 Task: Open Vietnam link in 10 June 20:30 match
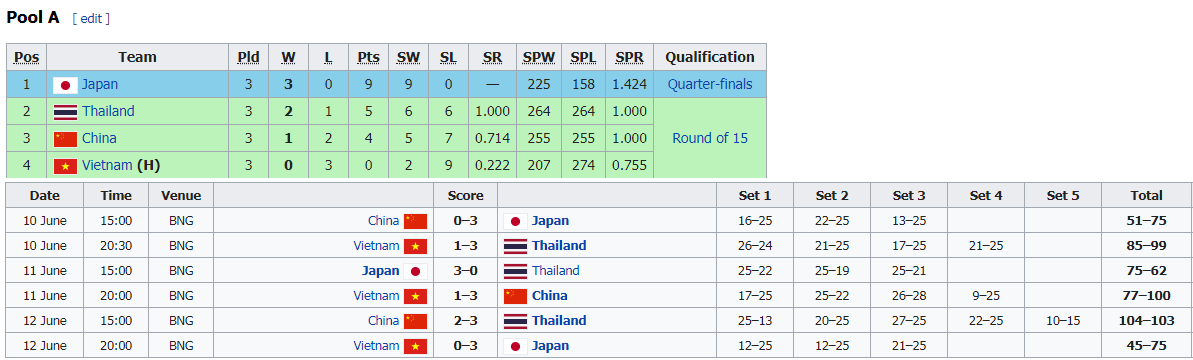click(x=377, y=246)
